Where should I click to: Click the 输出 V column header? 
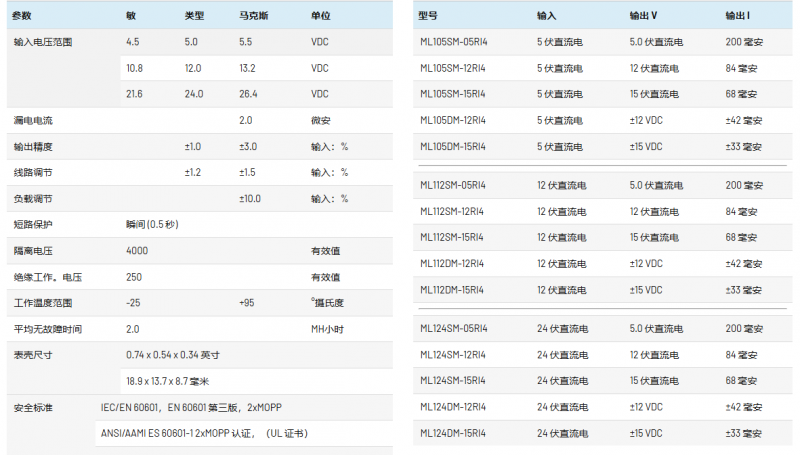(643, 16)
